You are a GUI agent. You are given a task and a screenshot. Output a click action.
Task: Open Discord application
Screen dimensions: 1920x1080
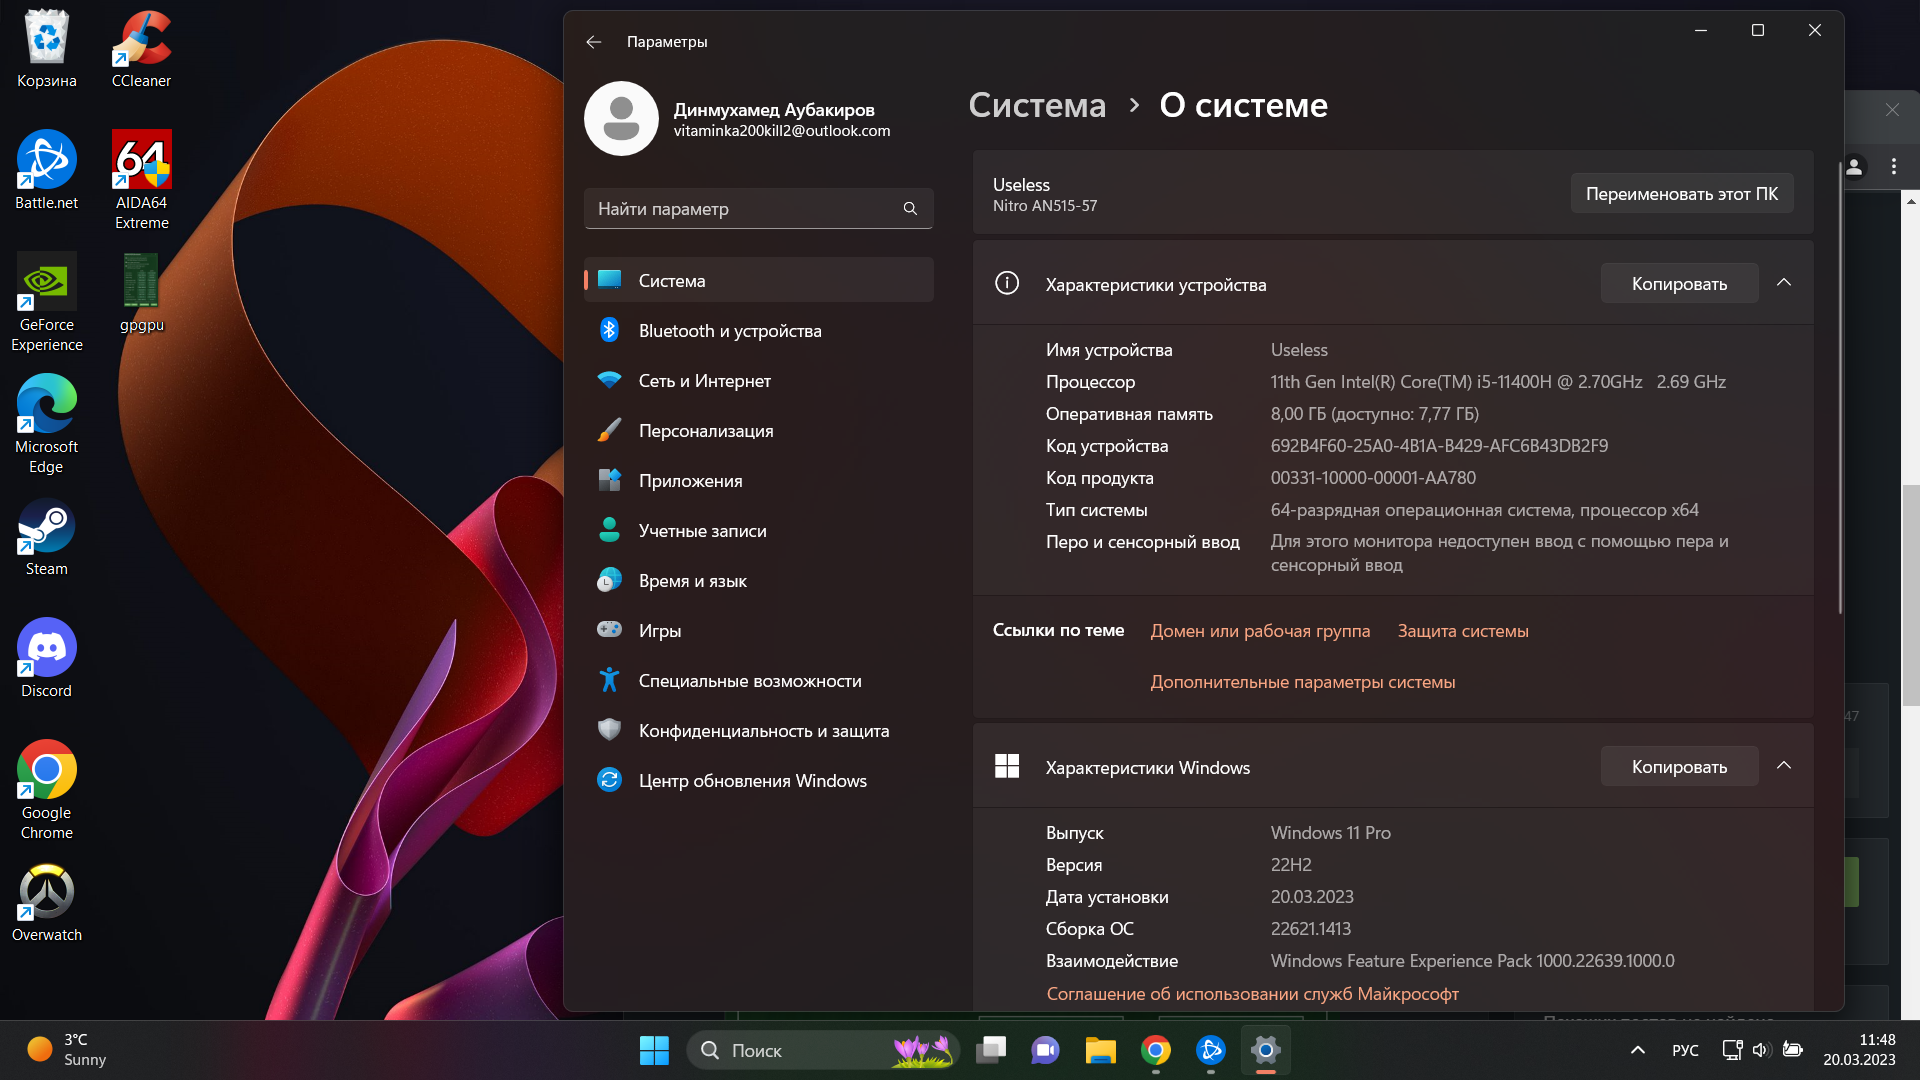tap(45, 650)
